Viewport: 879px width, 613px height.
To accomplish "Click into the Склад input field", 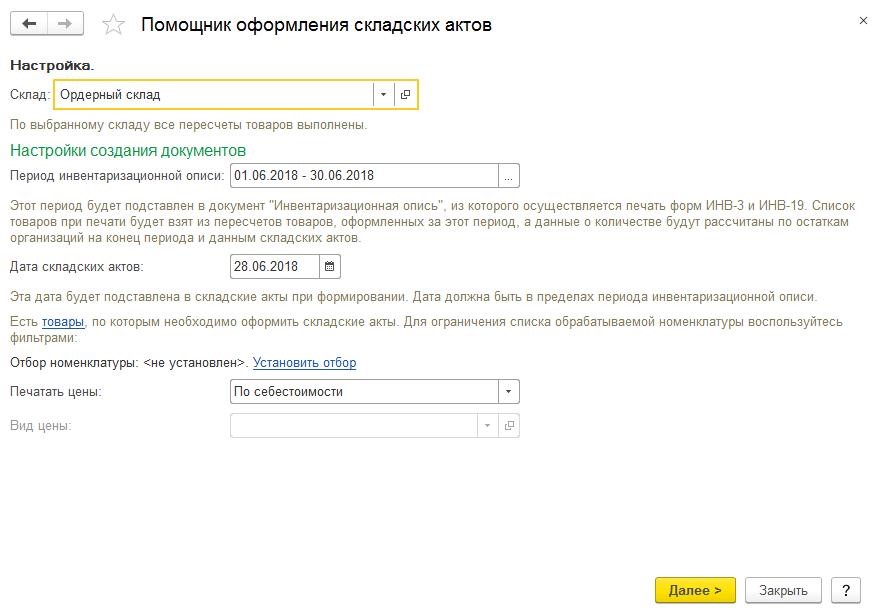I will [214, 94].
